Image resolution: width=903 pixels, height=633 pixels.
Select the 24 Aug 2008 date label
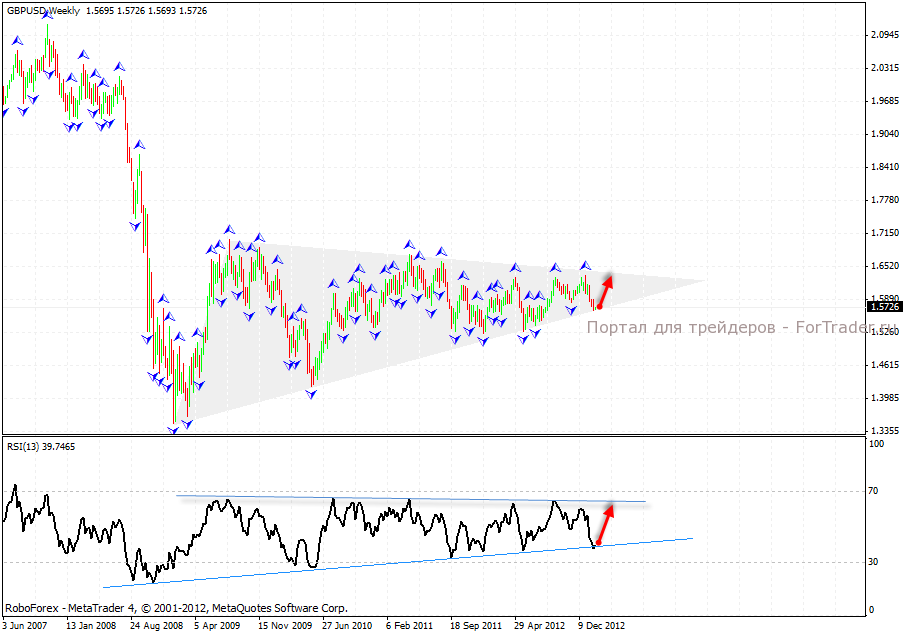click(x=158, y=625)
